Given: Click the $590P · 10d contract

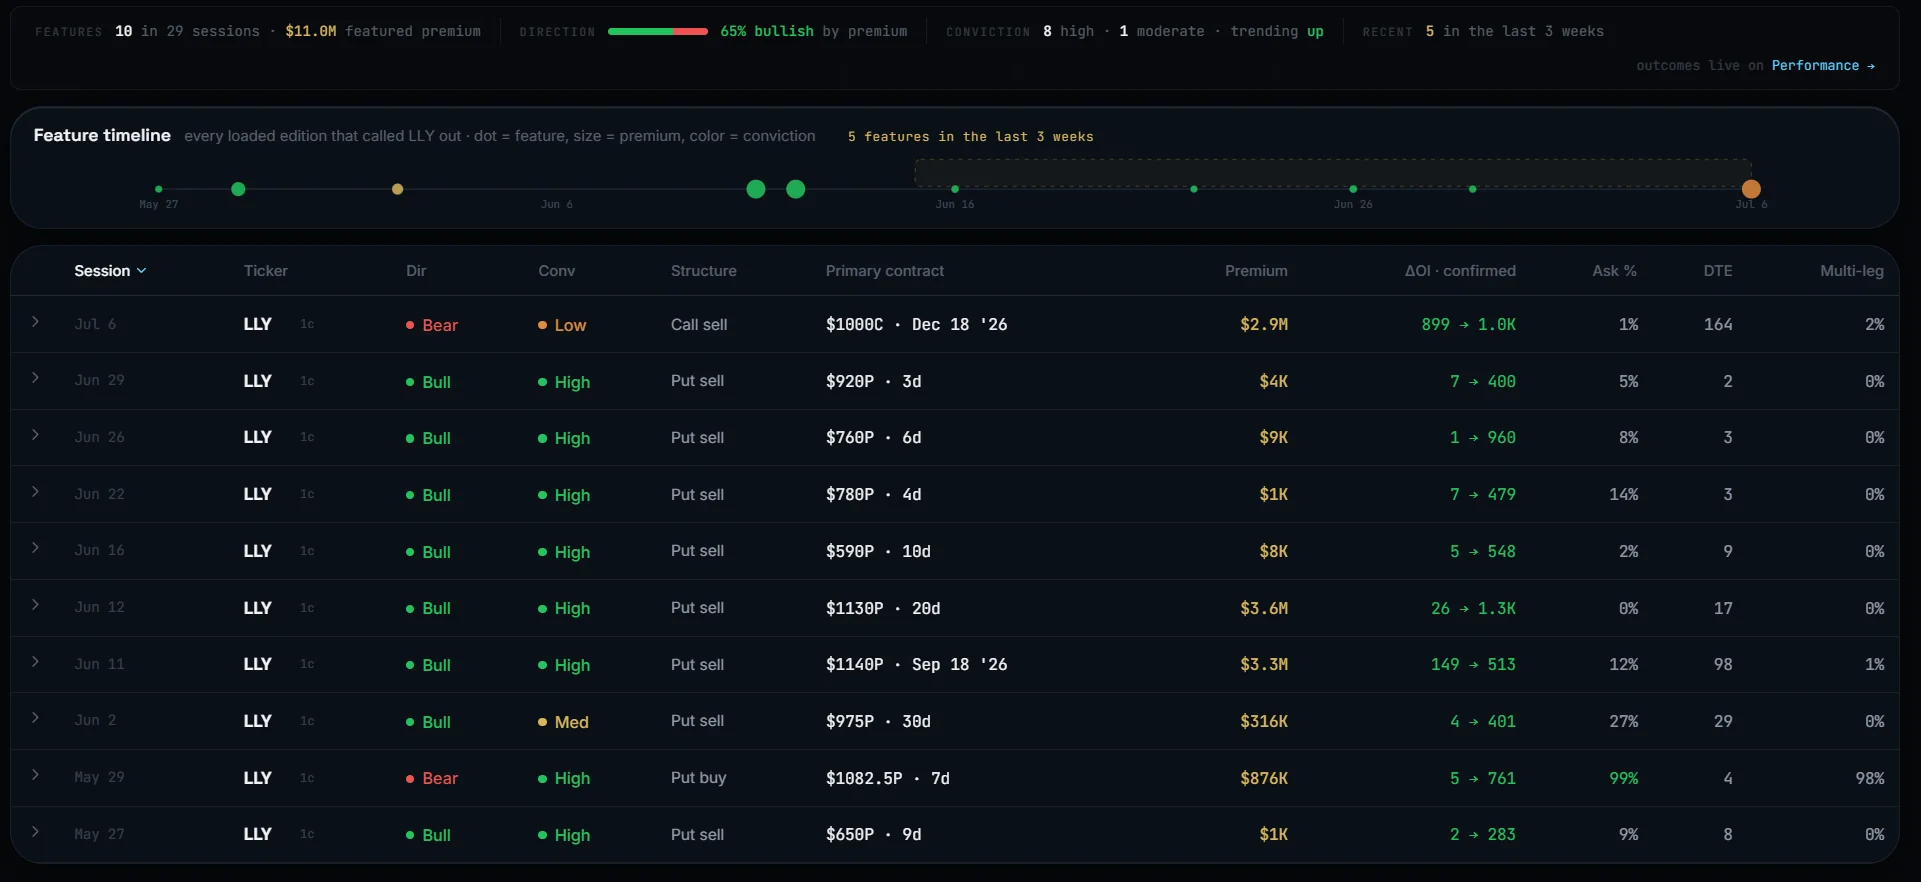Looking at the screenshot, I should pos(878,551).
